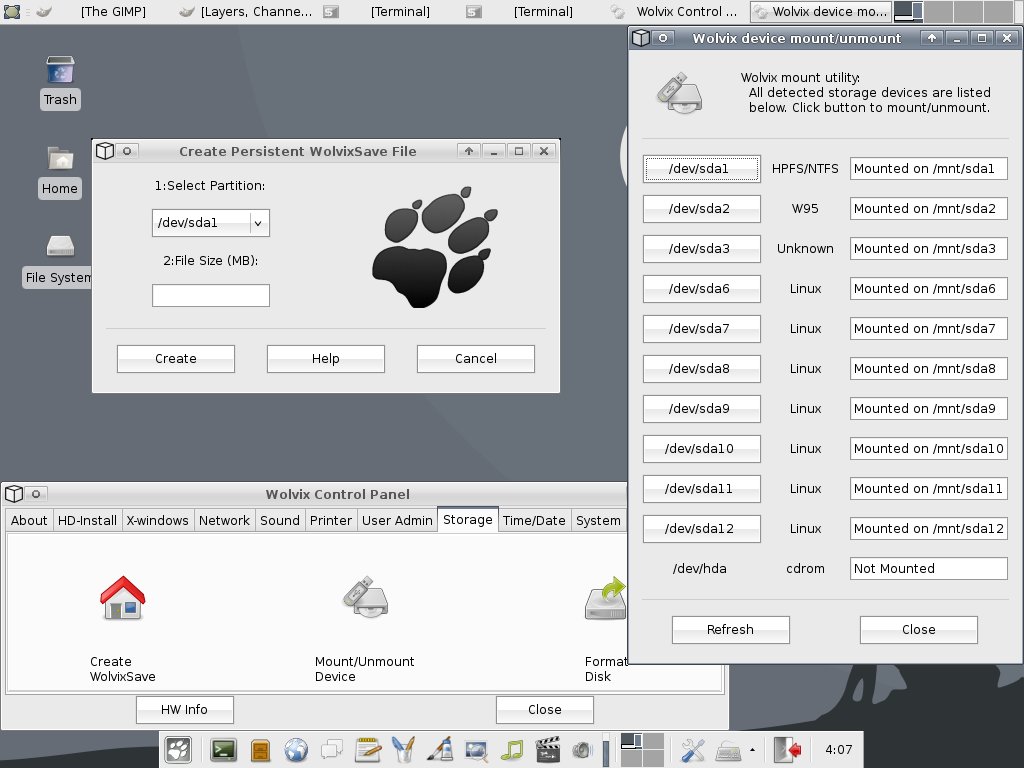Click the logout door icon in panel
The width and height of the screenshot is (1024, 768).
(x=787, y=750)
